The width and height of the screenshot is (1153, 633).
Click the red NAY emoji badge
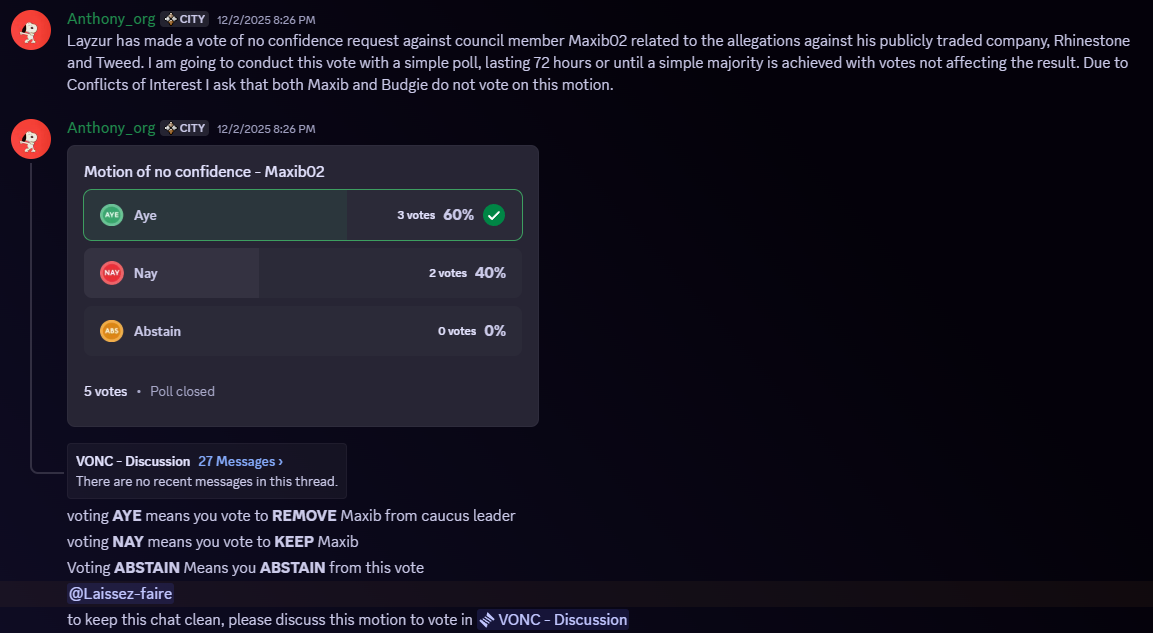pyautogui.click(x=112, y=273)
